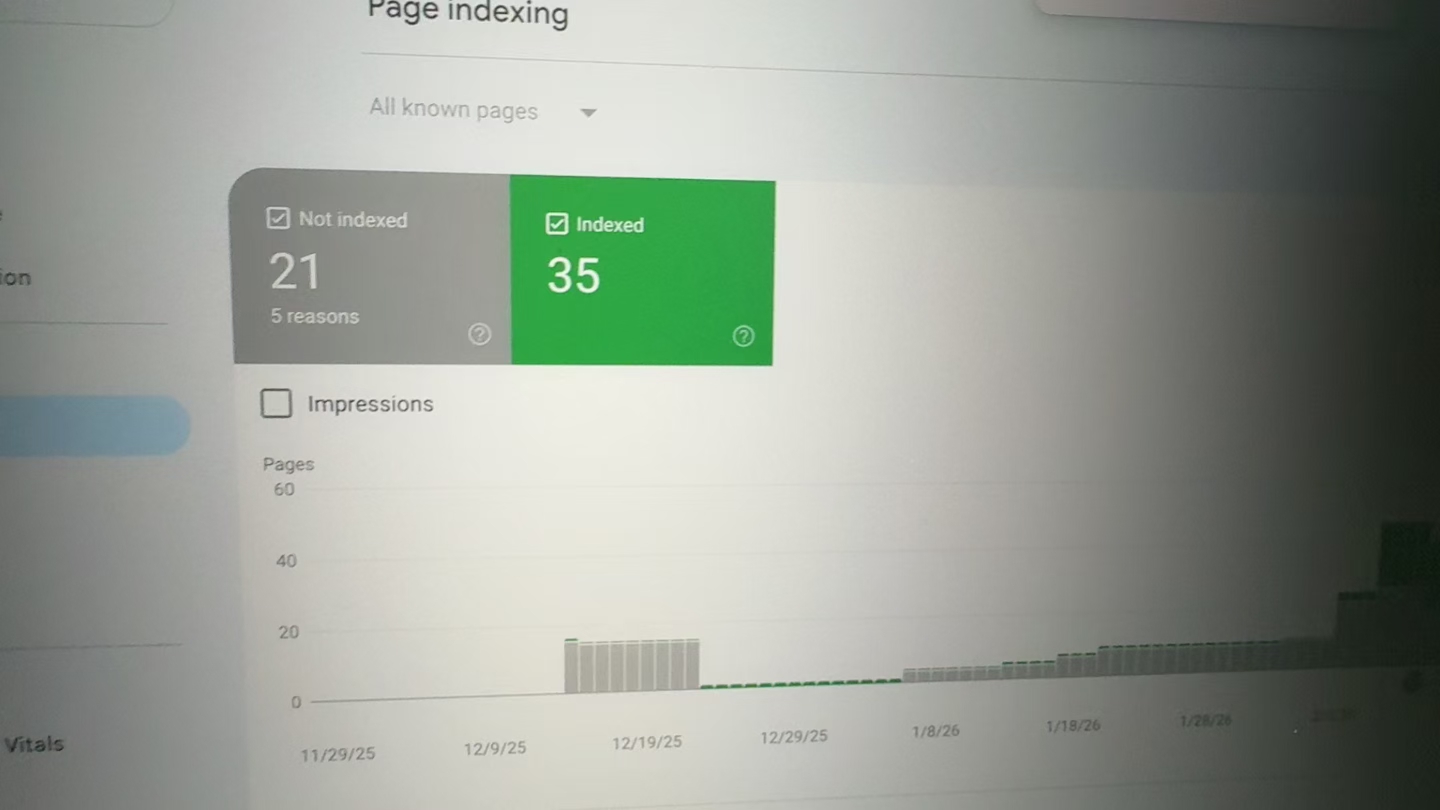This screenshot has width=1440, height=810.
Task: Click the 60 value on chart axis
Action: coord(284,489)
